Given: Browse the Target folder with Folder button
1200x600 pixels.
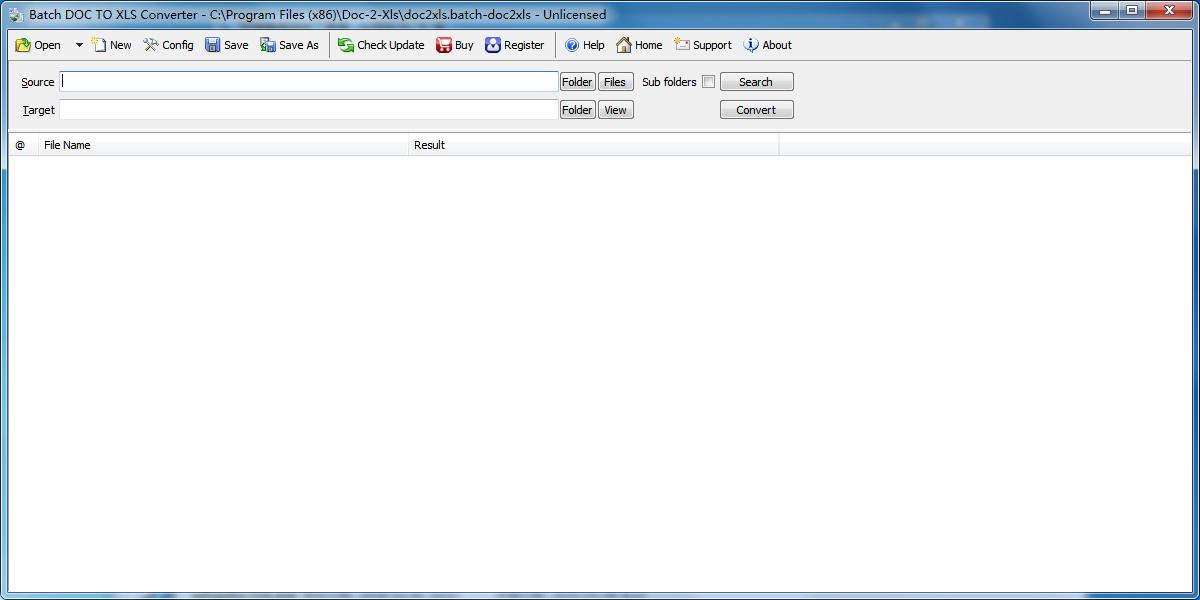Looking at the screenshot, I should pyautogui.click(x=577, y=110).
